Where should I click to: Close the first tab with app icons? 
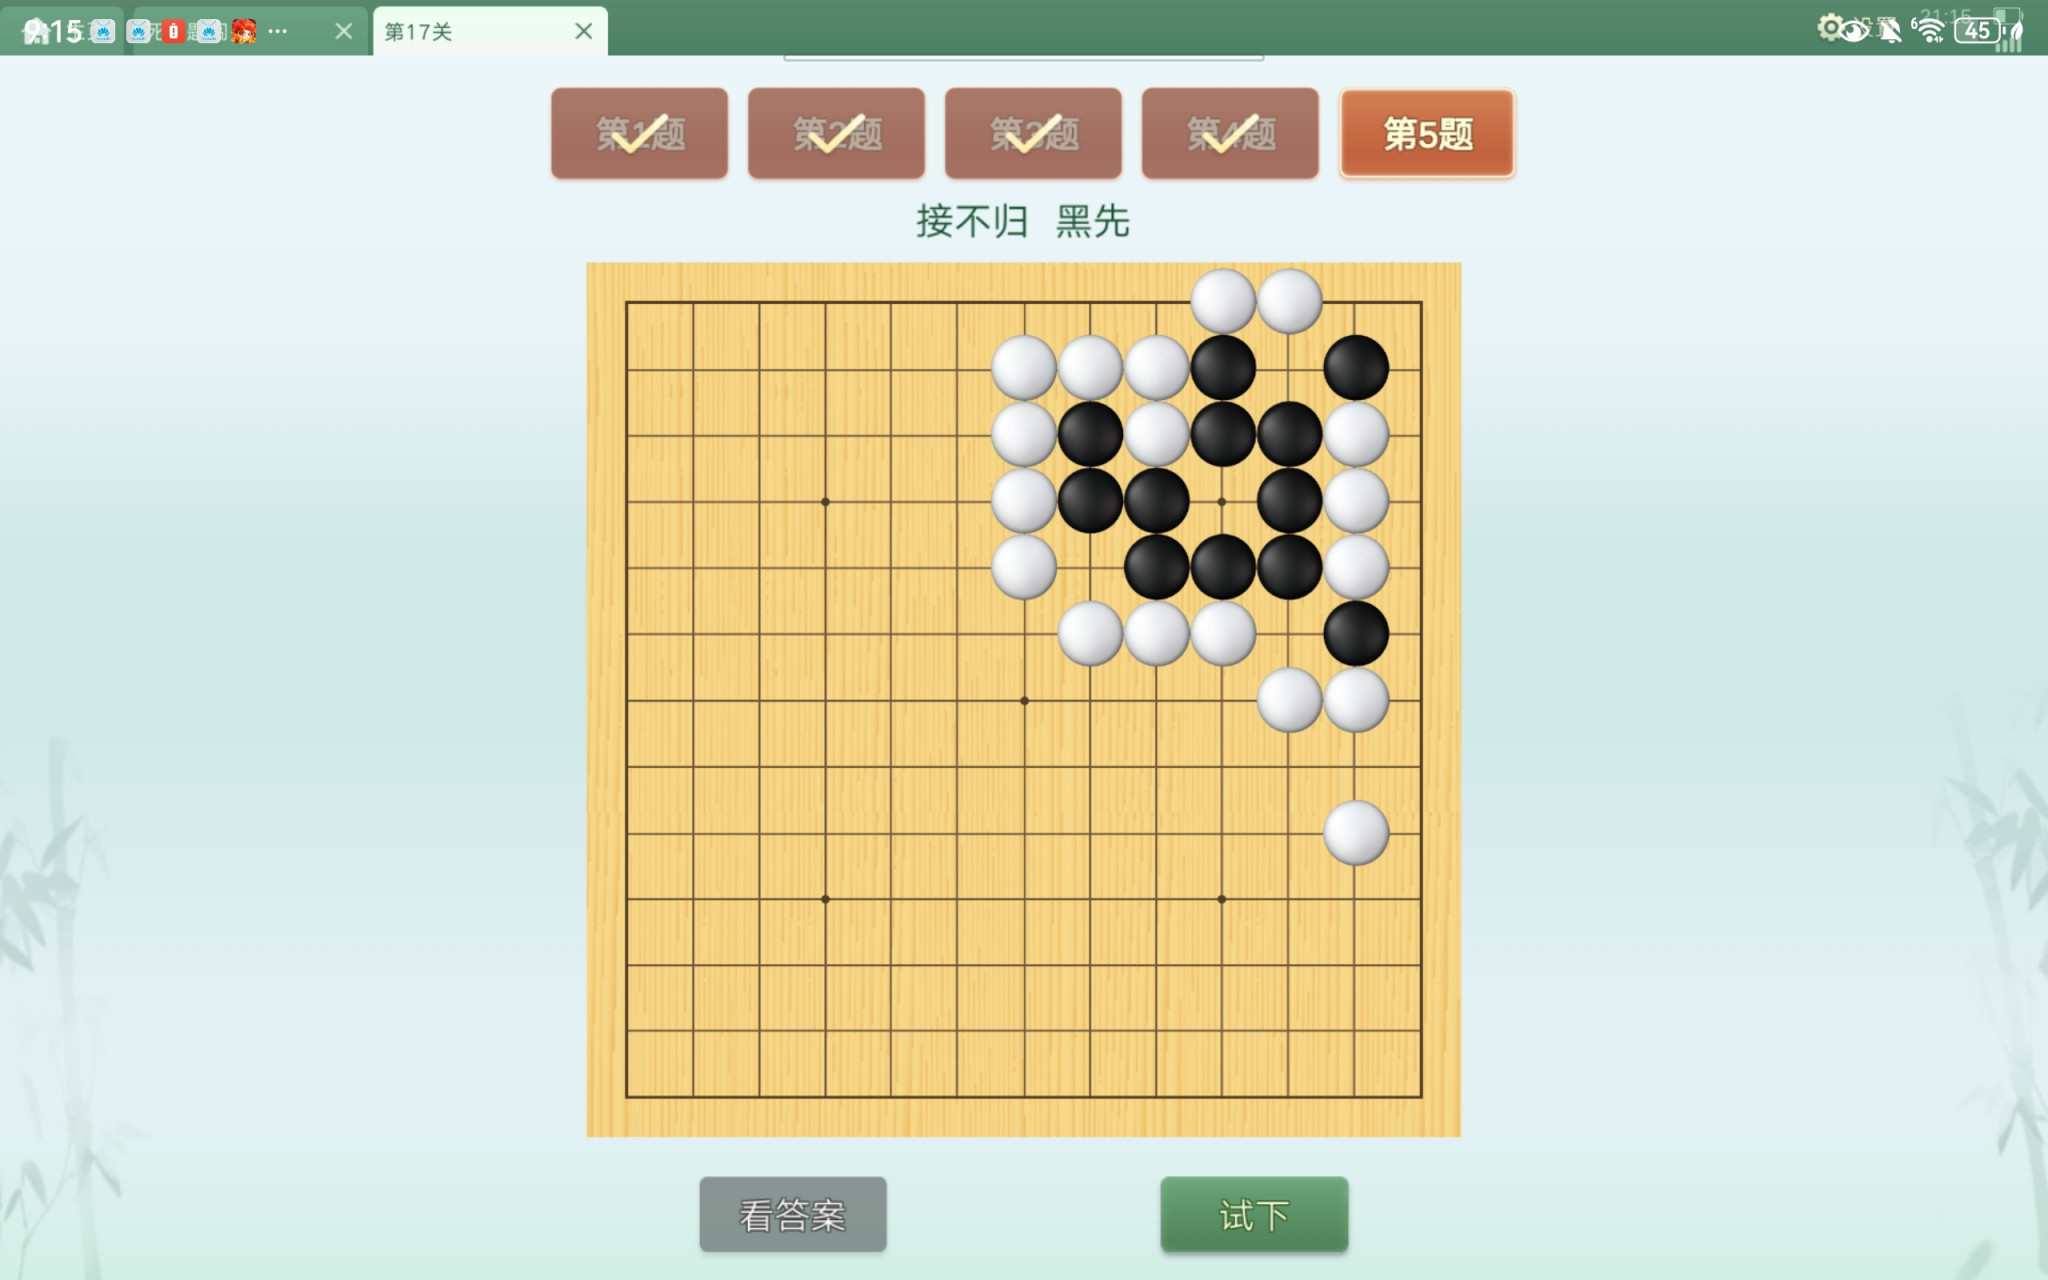pyautogui.click(x=344, y=31)
